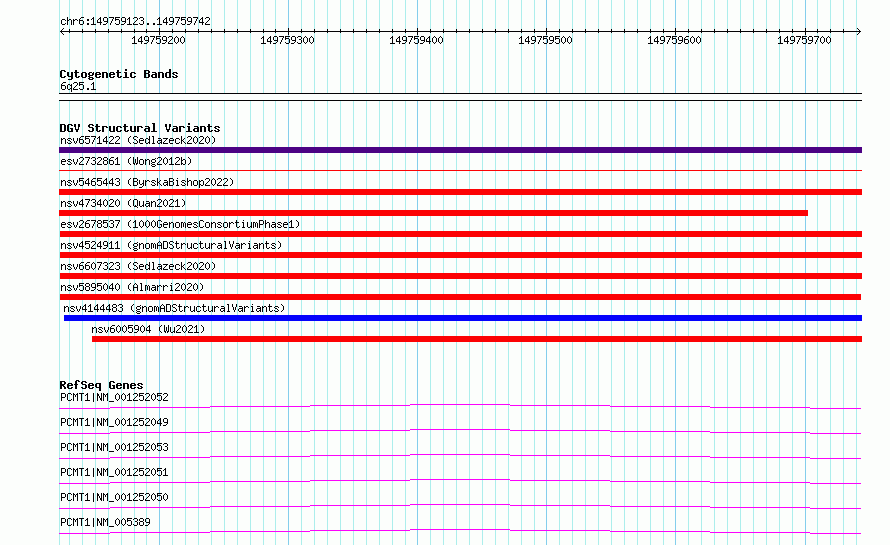890x545 pixels.
Task: Click the 149759300 ruler position
Action: coord(287,40)
